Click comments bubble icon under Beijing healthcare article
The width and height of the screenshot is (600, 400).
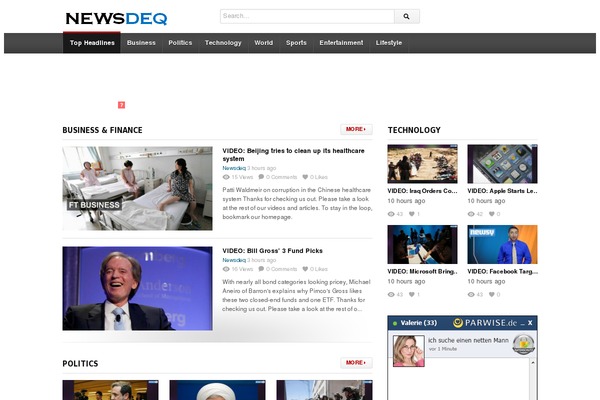pyautogui.click(x=261, y=177)
